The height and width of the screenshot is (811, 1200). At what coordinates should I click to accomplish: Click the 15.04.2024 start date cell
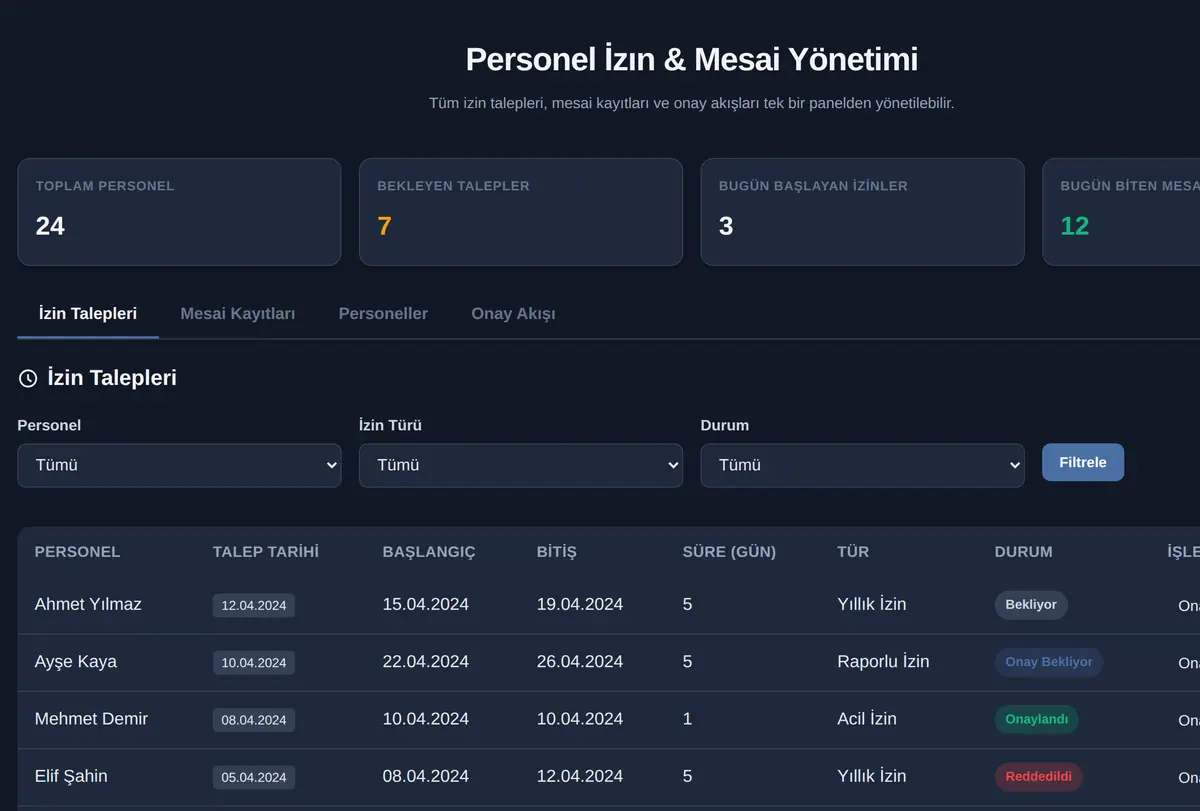[x=426, y=604]
